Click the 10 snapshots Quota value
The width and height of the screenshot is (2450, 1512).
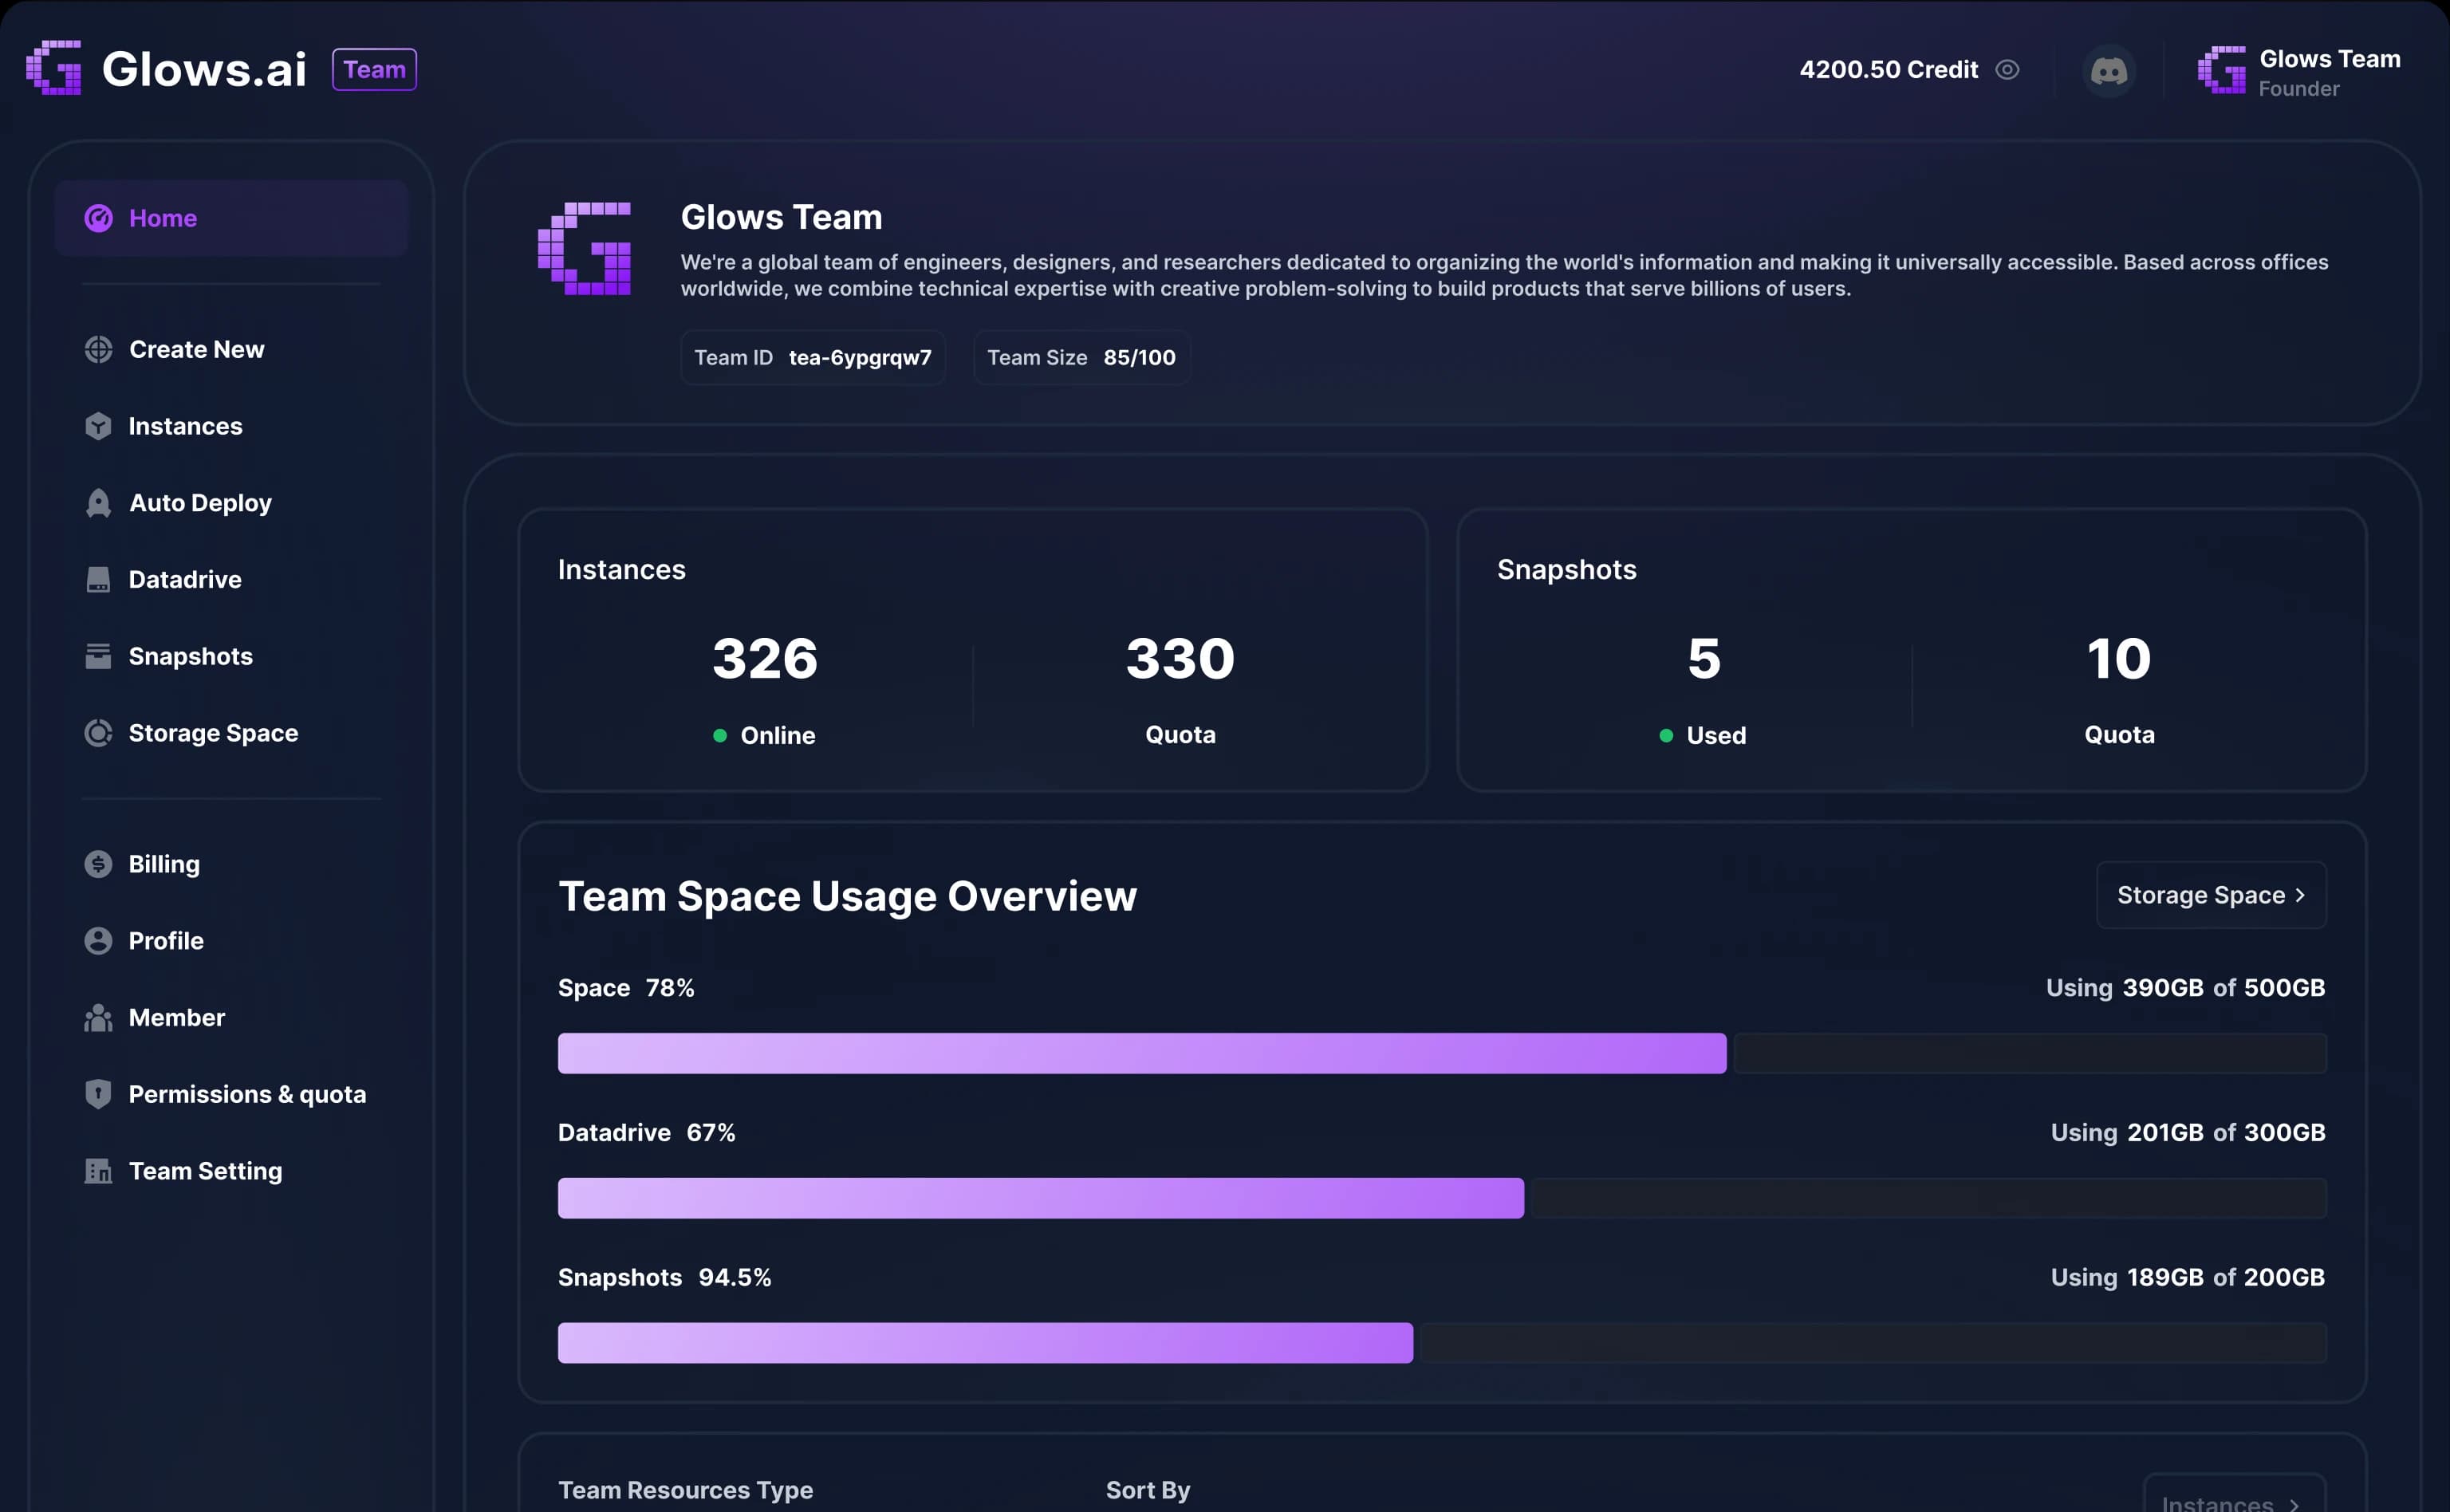[2119, 659]
